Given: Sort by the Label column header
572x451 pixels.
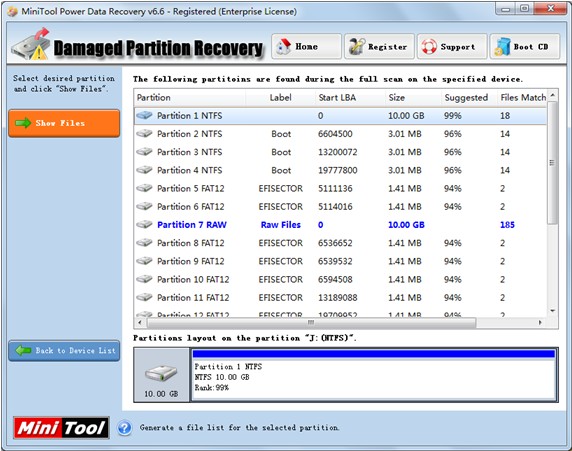Looking at the screenshot, I should pyautogui.click(x=280, y=97).
